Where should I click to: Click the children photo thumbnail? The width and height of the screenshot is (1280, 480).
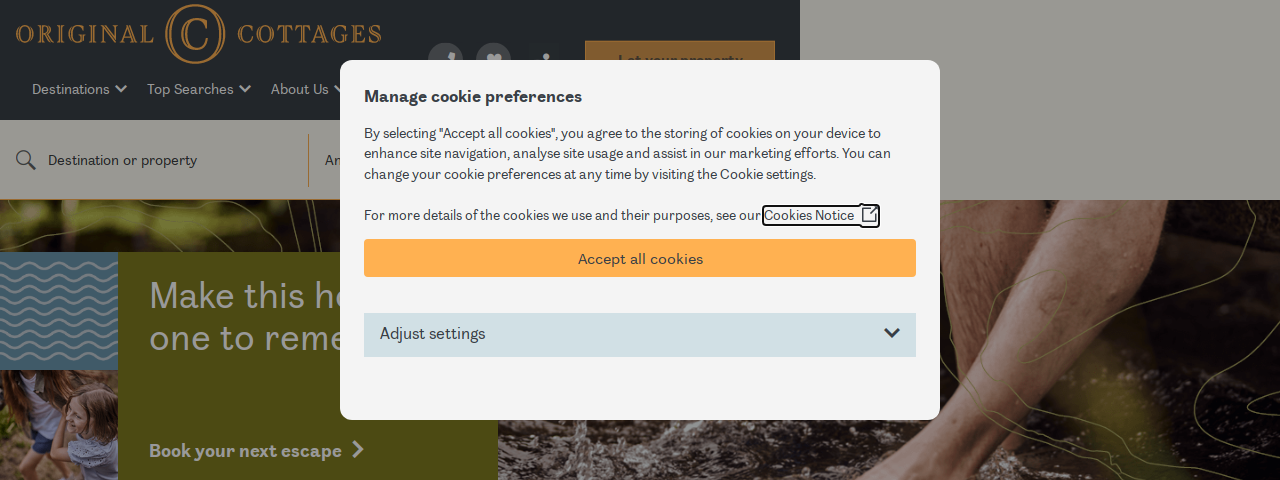[59, 425]
